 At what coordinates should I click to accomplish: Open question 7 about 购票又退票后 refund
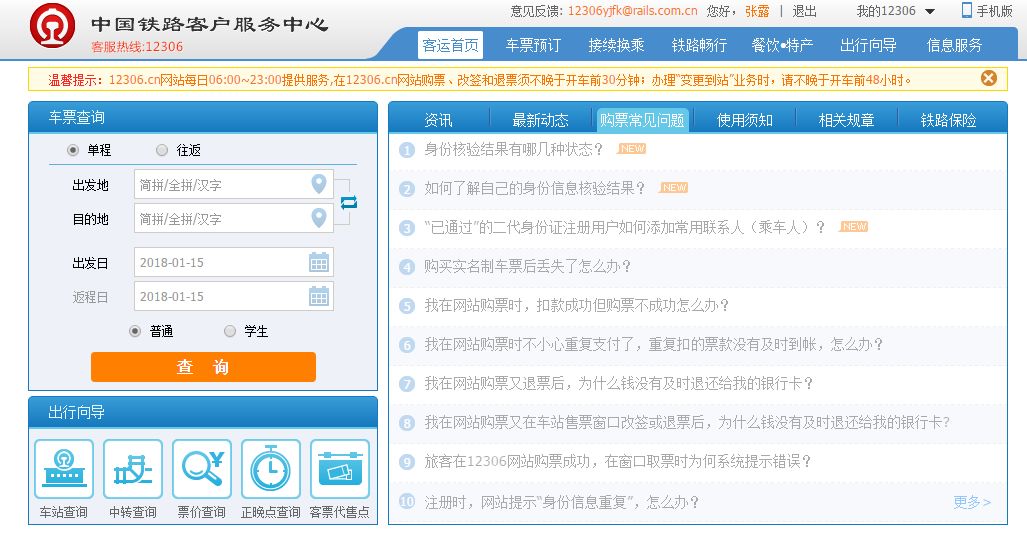[618, 383]
